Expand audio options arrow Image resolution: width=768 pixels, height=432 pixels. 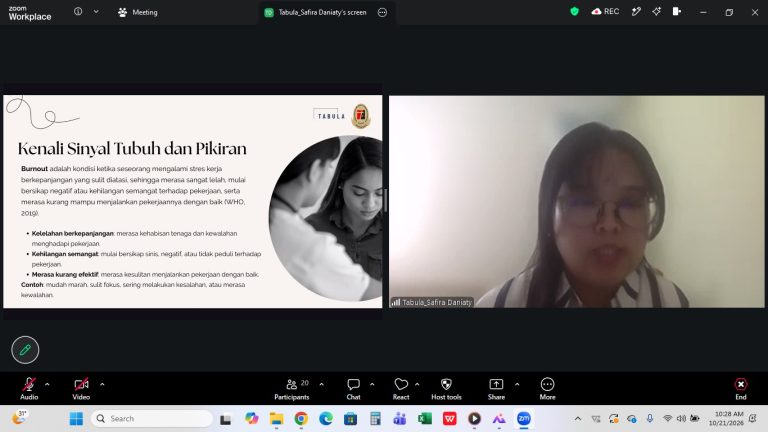coord(47,384)
